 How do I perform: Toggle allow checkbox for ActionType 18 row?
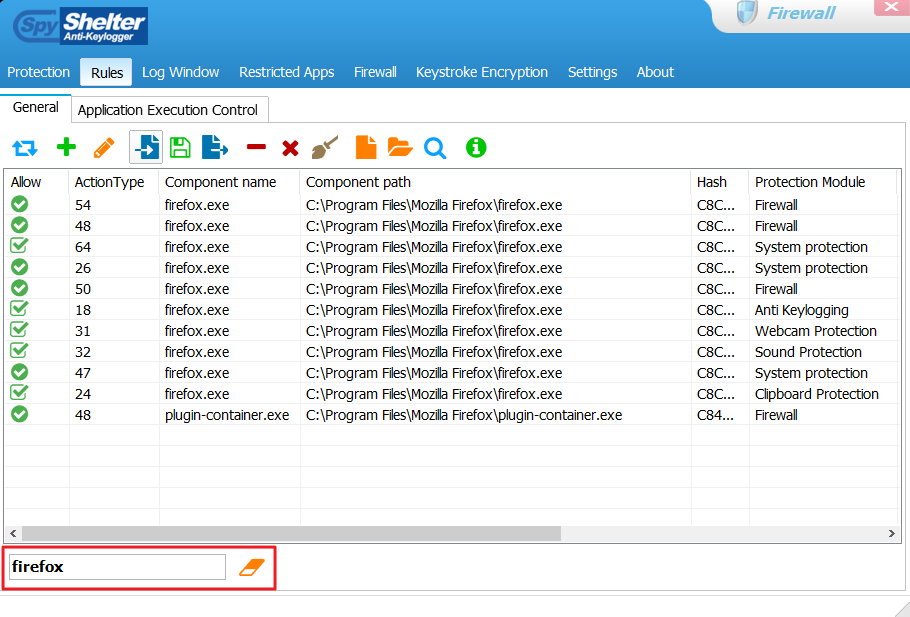(19, 308)
